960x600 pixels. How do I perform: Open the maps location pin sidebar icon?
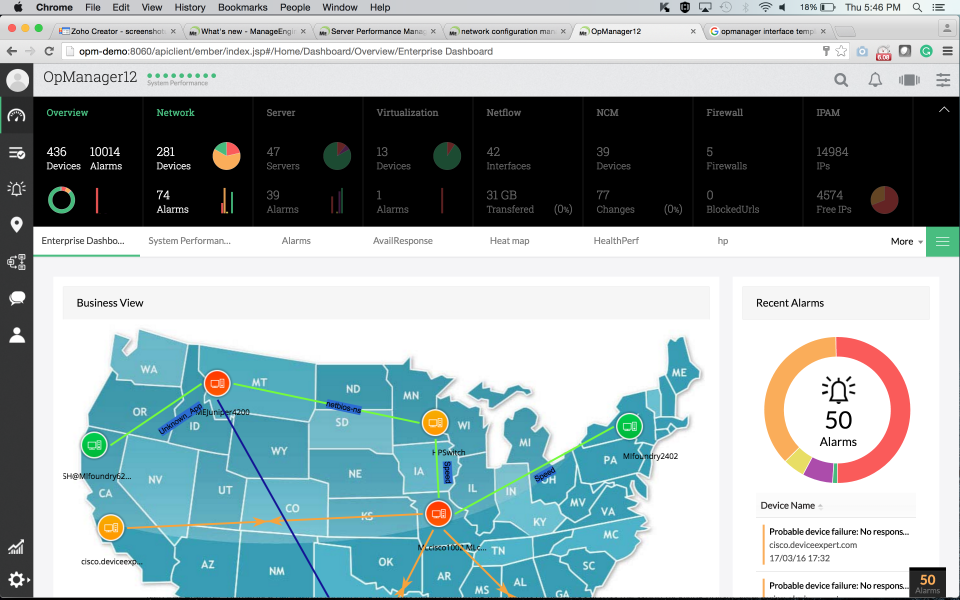17,225
